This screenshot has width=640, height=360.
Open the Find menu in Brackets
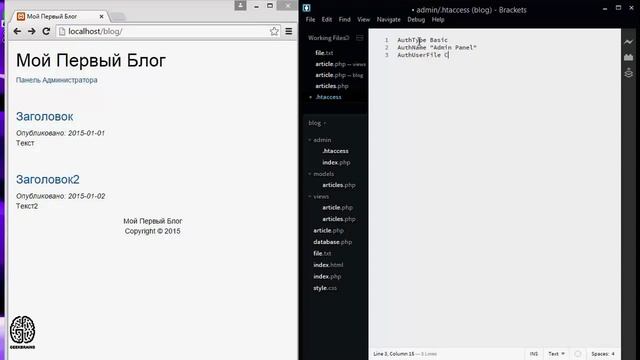[x=344, y=20]
